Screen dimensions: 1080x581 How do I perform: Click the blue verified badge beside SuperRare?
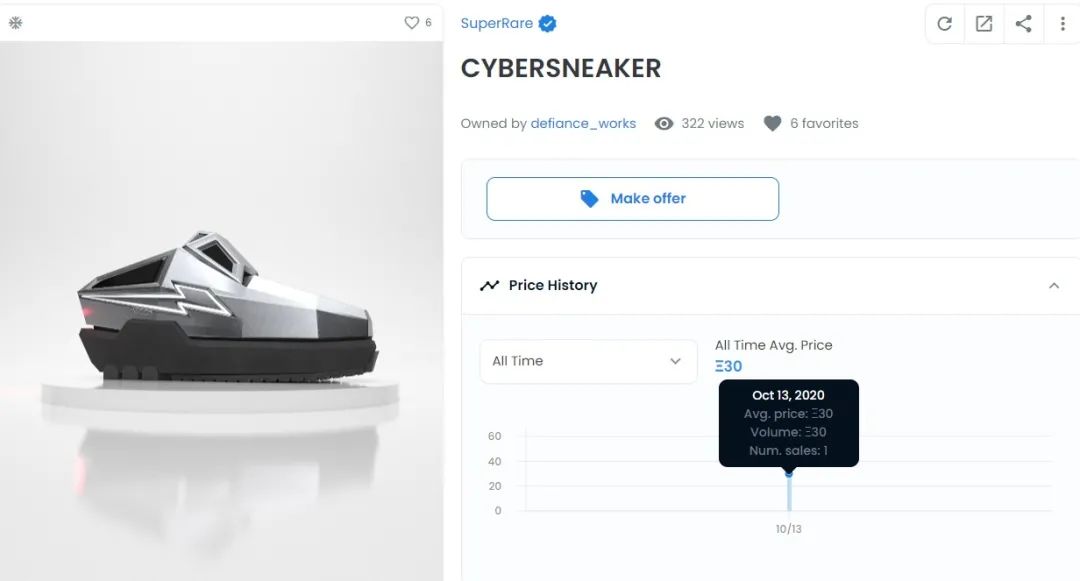[x=547, y=23]
